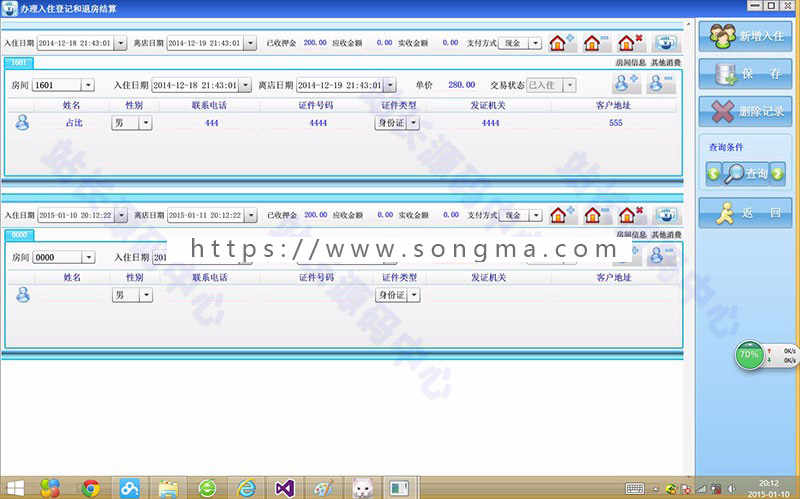This screenshot has width=800, height=499.
Task: Open gender dropdown in room 0000 guest row
Action: 146,295
